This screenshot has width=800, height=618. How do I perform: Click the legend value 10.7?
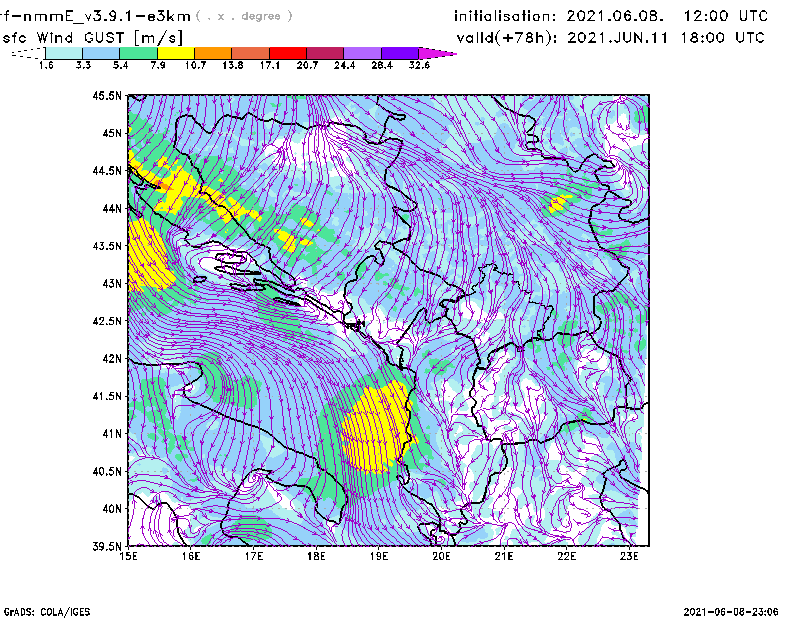(x=195, y=65)
